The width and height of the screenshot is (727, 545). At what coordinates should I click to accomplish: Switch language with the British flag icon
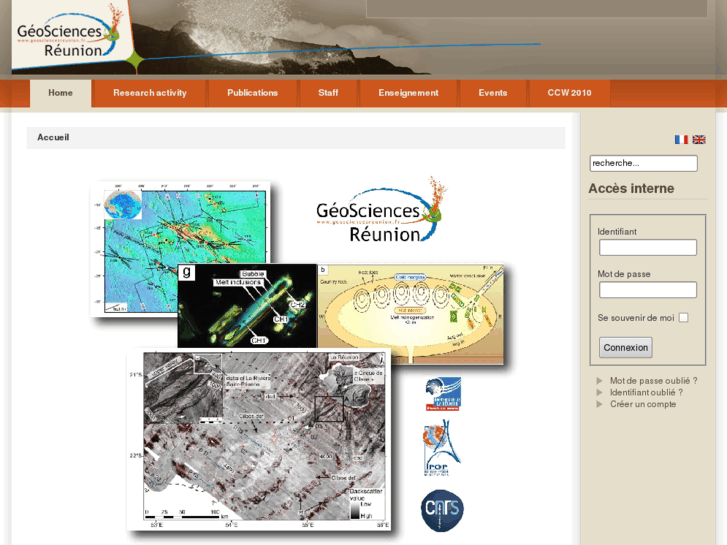point(699,140)
